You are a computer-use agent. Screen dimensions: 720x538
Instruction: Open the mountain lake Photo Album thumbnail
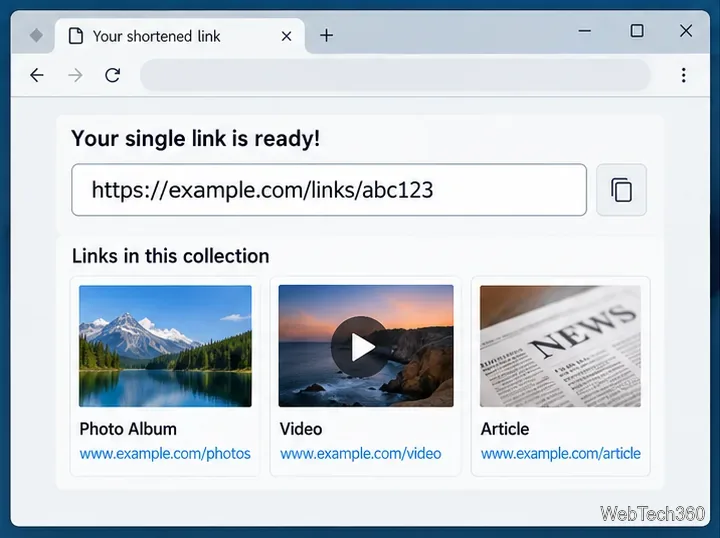click(165, 346)
